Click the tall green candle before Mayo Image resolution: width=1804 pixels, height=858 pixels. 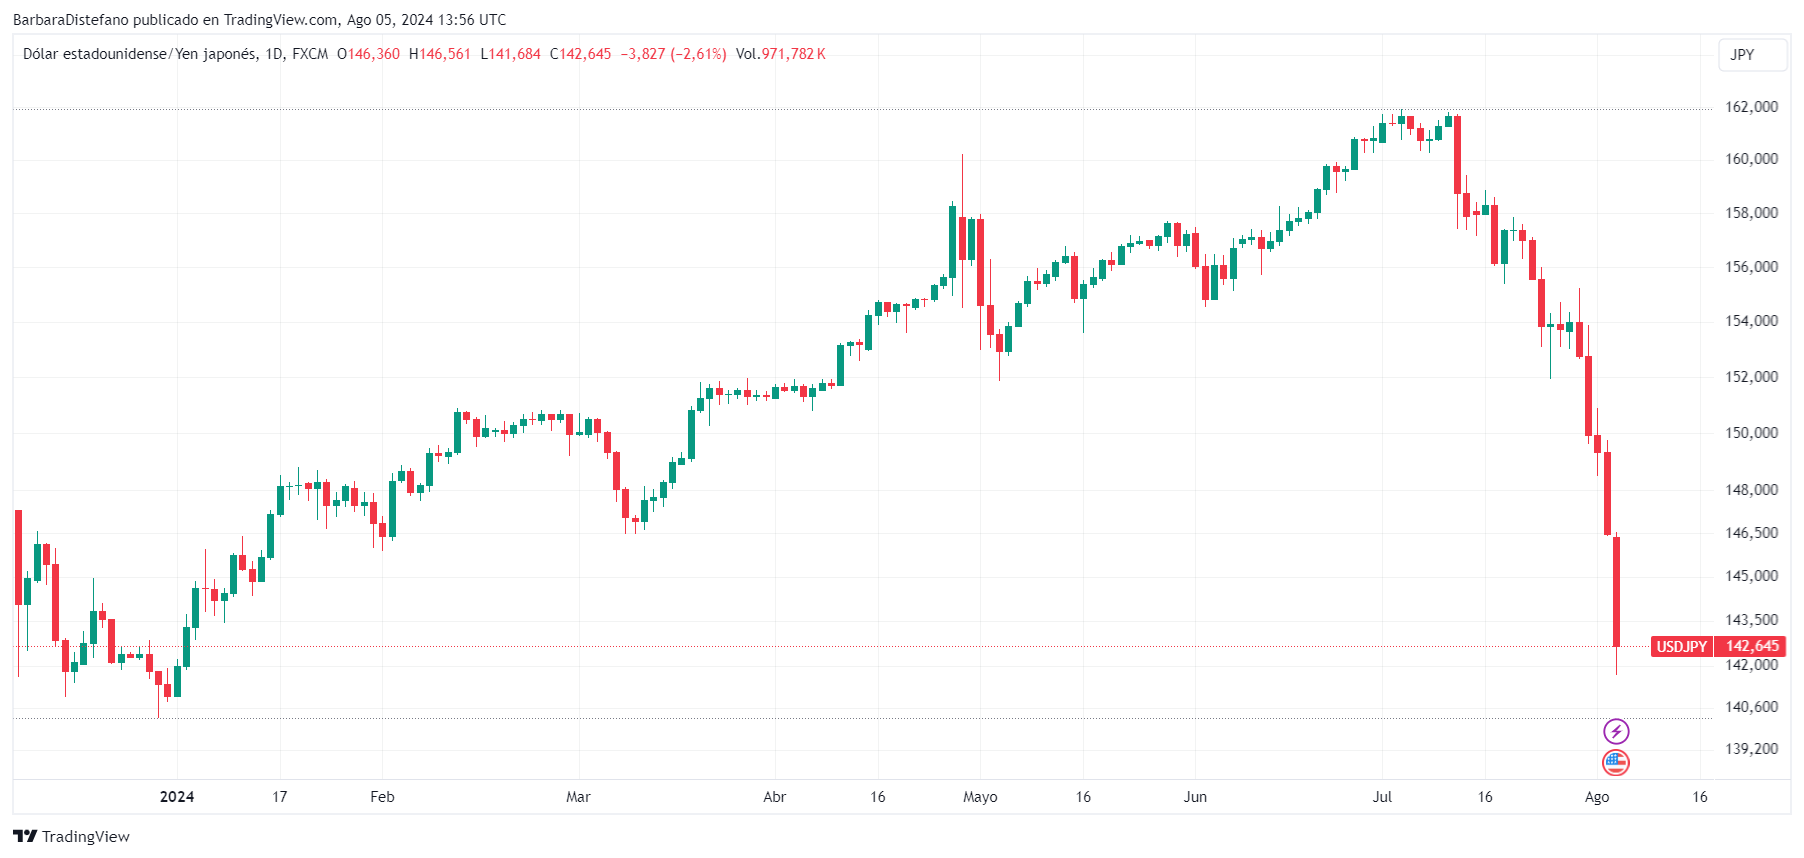[953, 240]
